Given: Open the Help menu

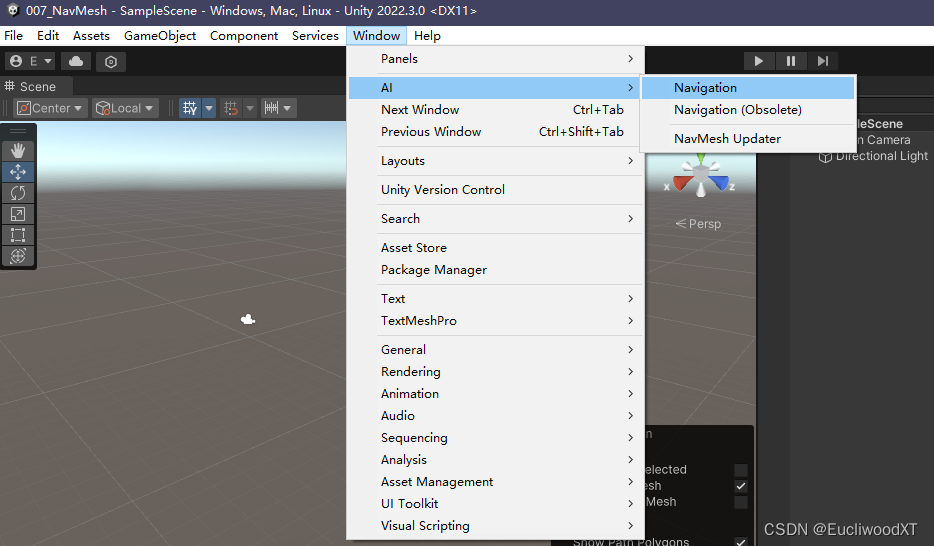Looking at the screenshot, I should tap(427, 36).
